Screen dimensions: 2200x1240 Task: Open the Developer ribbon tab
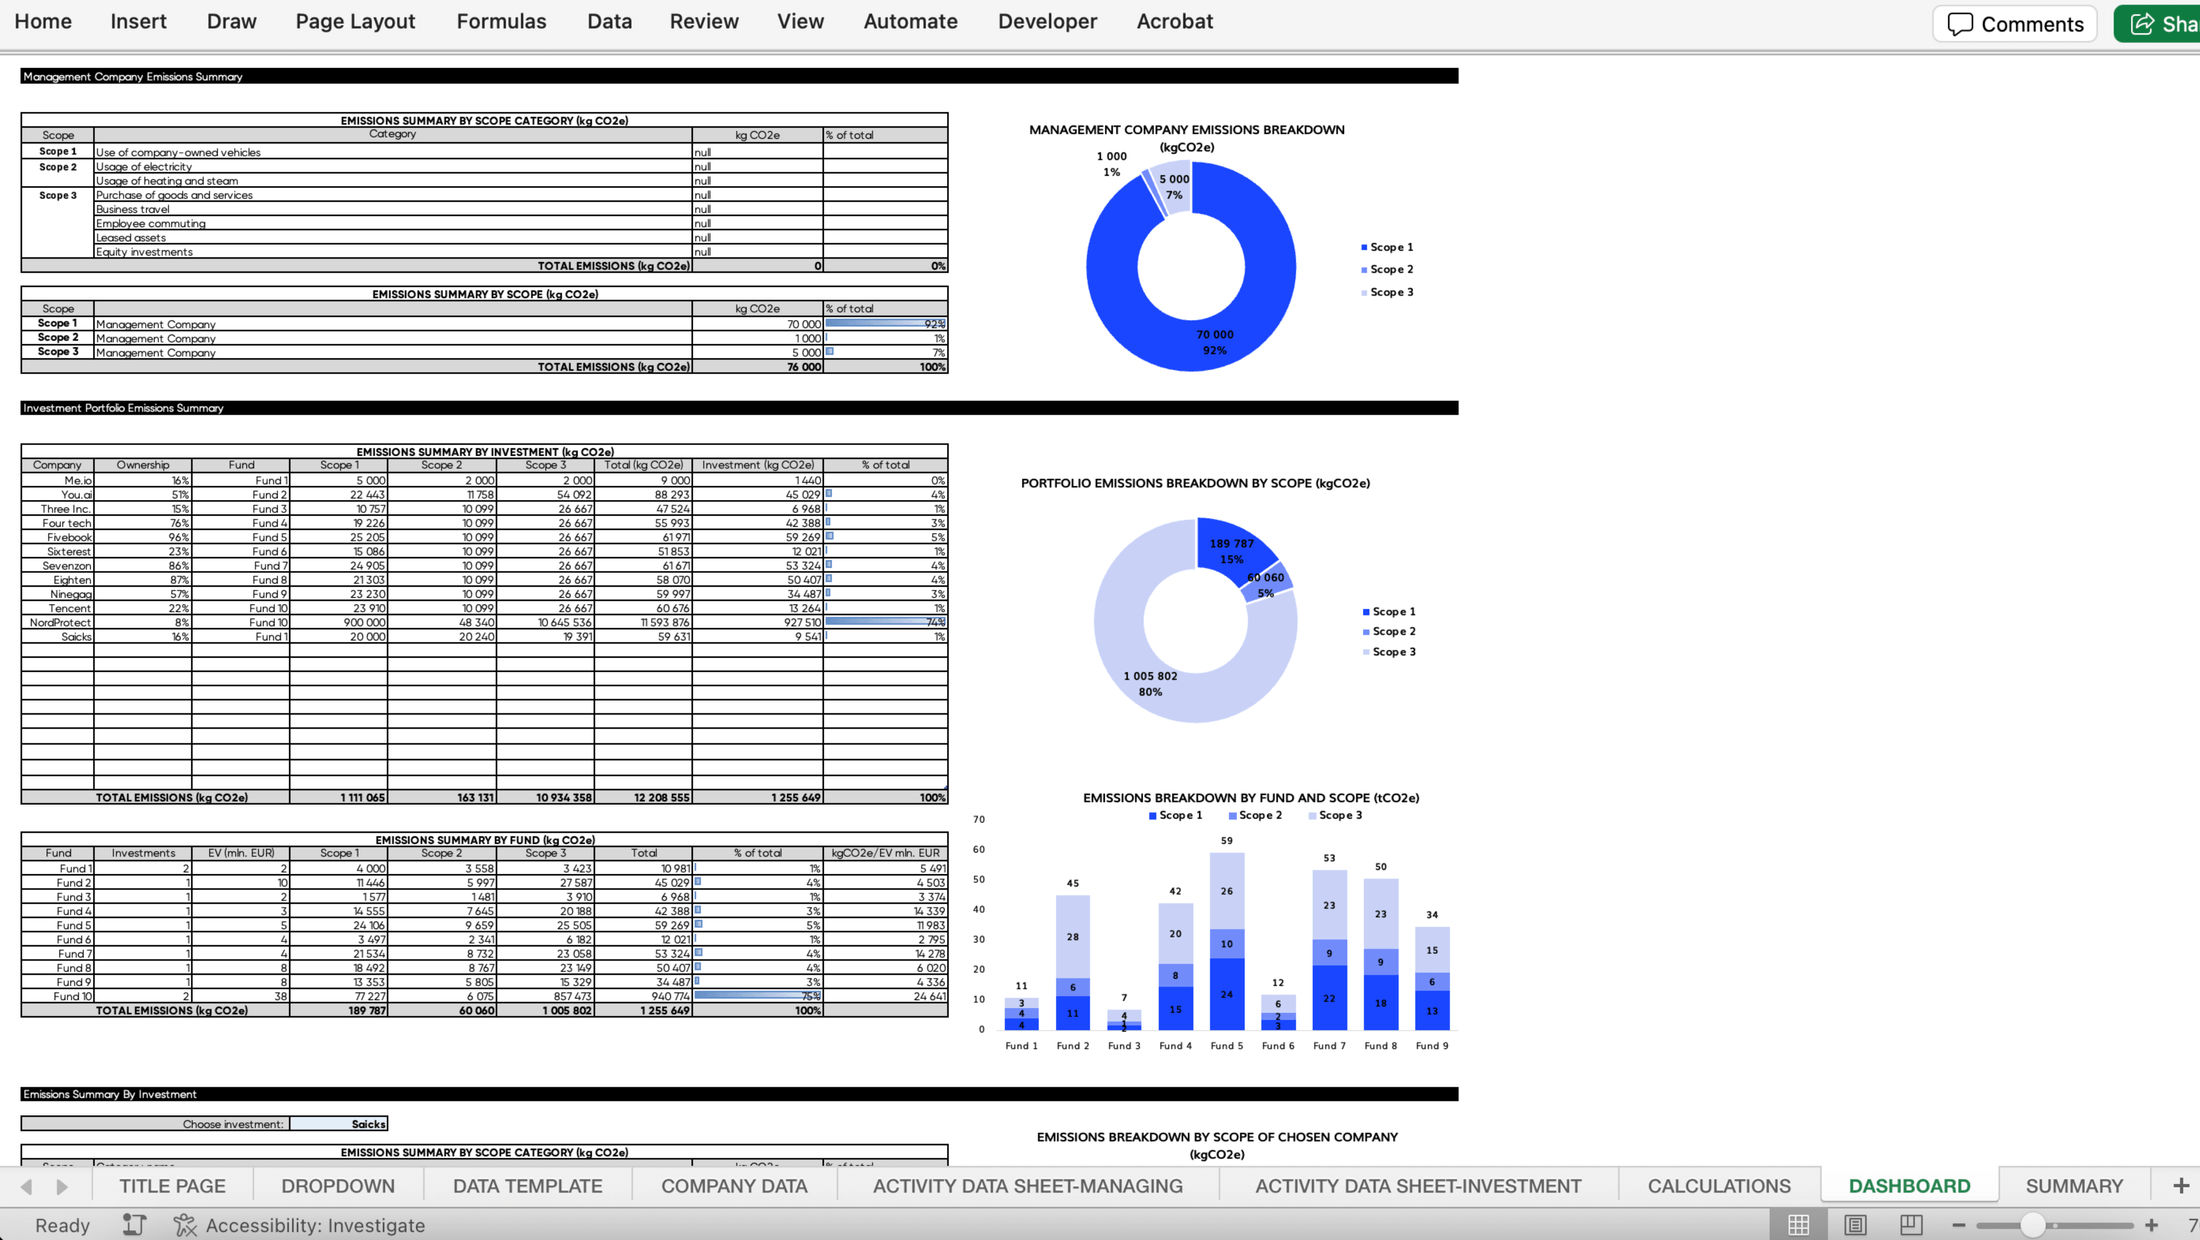tap(1047, 21)
